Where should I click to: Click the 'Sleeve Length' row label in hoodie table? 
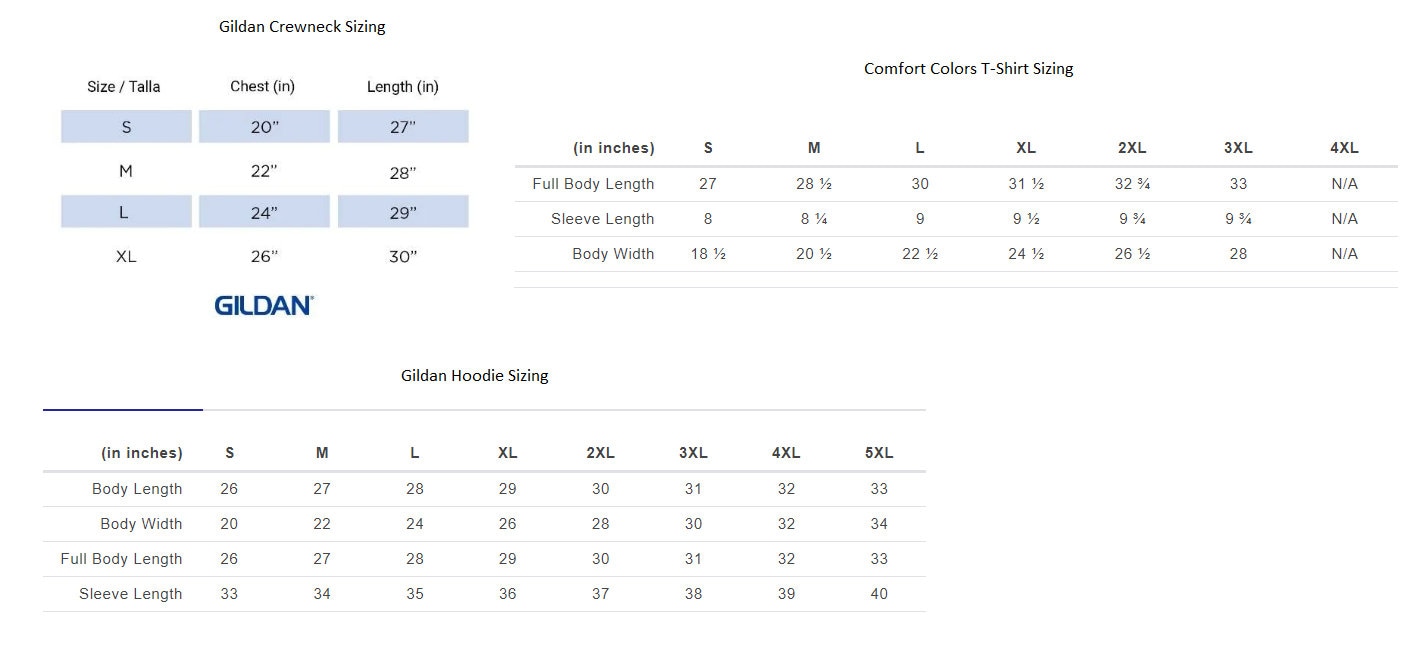pos(131,594)
